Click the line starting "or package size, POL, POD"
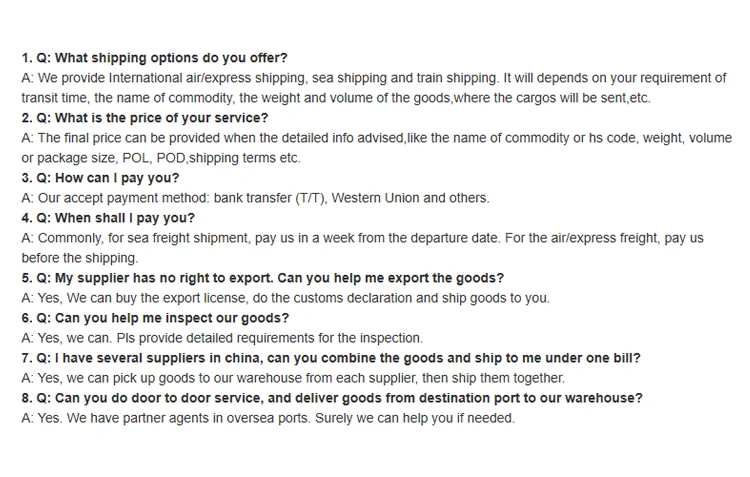 pos(160,158)
